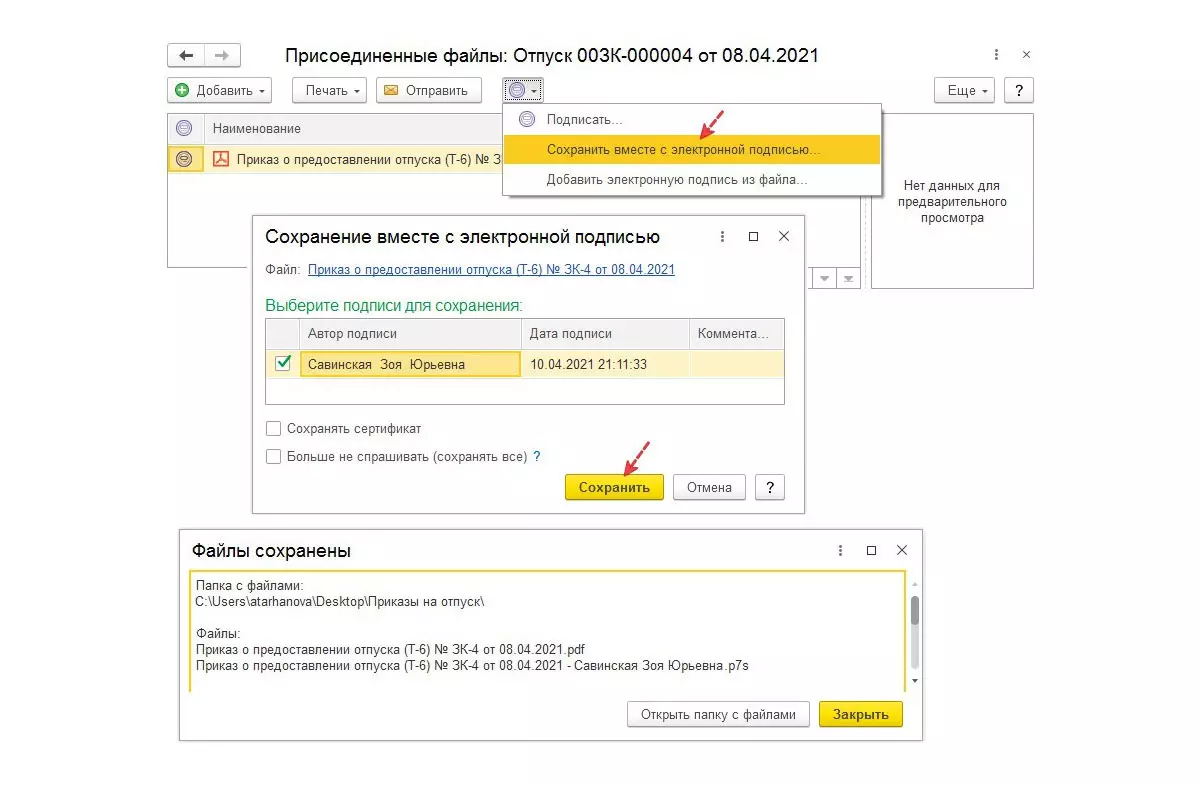Go back with the left arrow button
The image size is (1200, 785).
(x=186, y=55)
